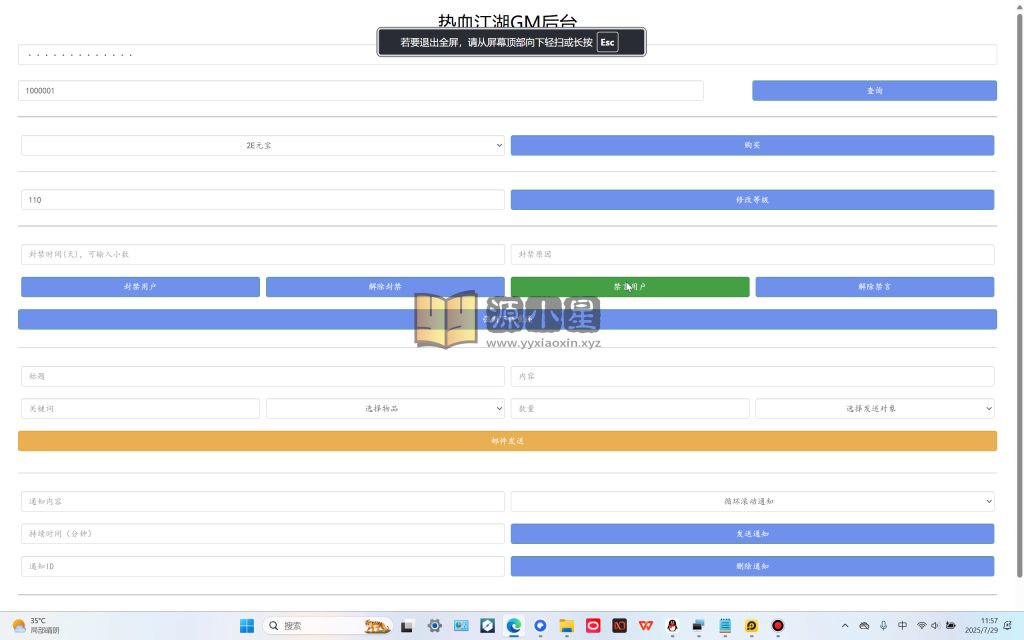The height and width of the screenshot is (640, 1024).
Task: Click the Windows Start button
Action: (x=246, y=626)
